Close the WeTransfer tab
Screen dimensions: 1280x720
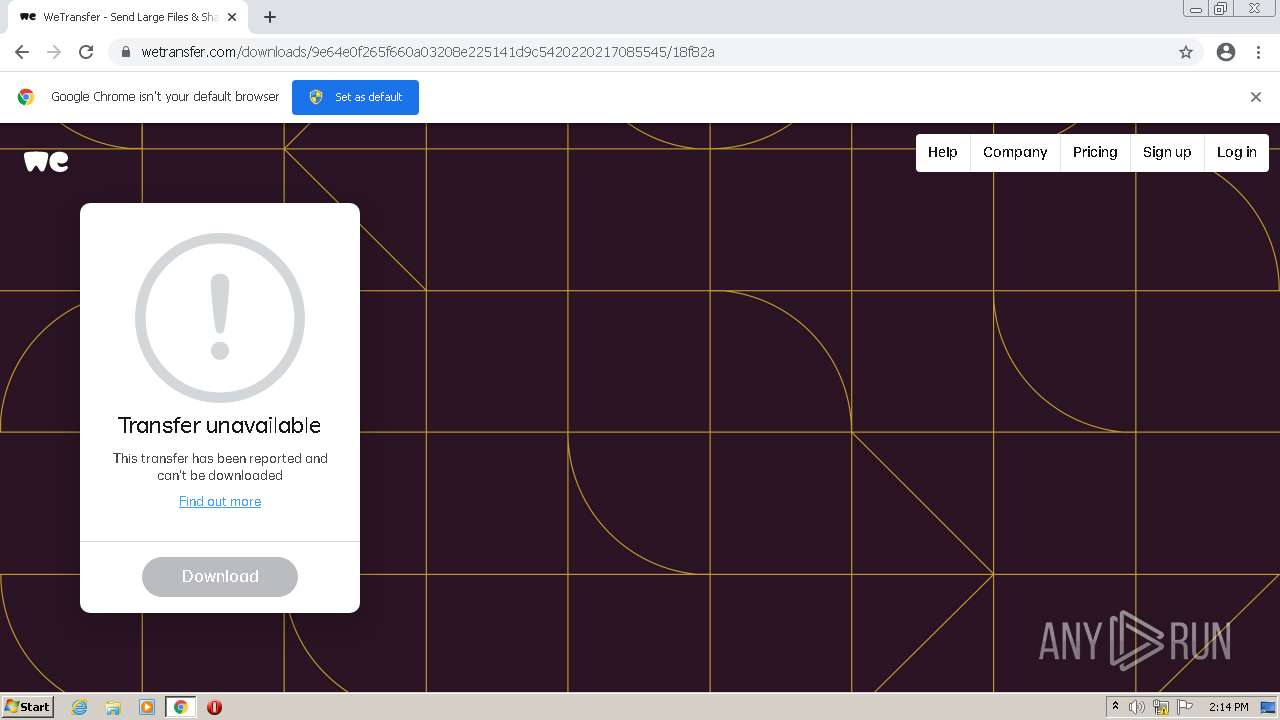point(232,17)
